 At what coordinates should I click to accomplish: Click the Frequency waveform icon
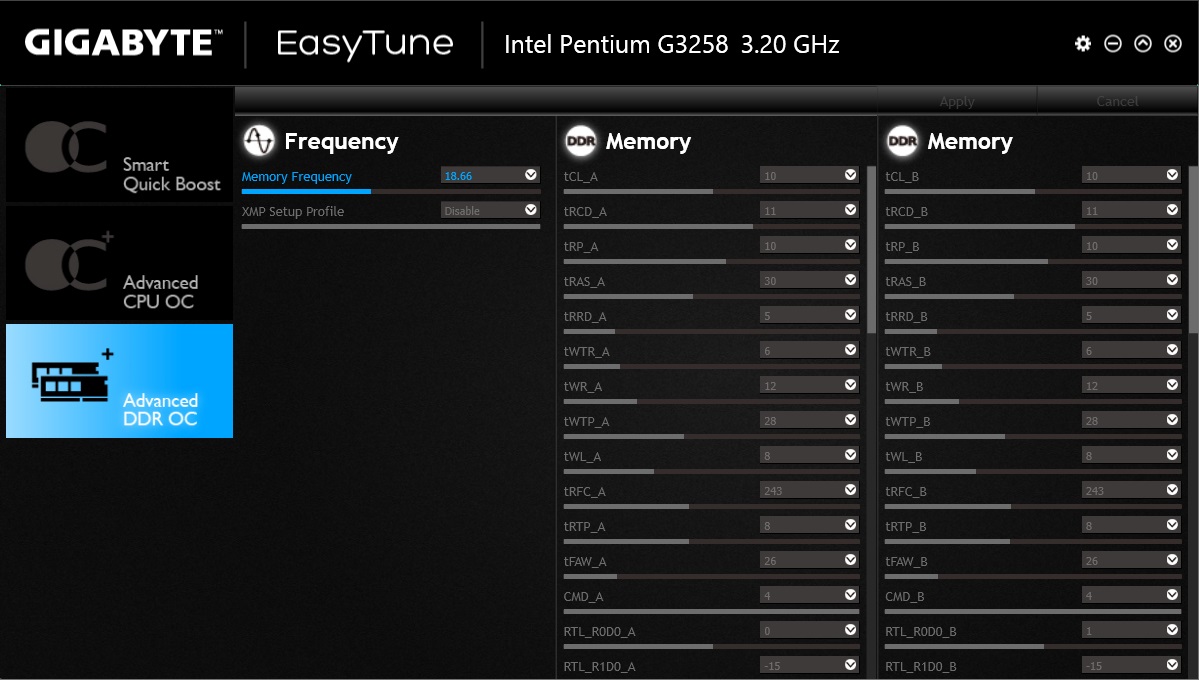(x=259, y=141)
